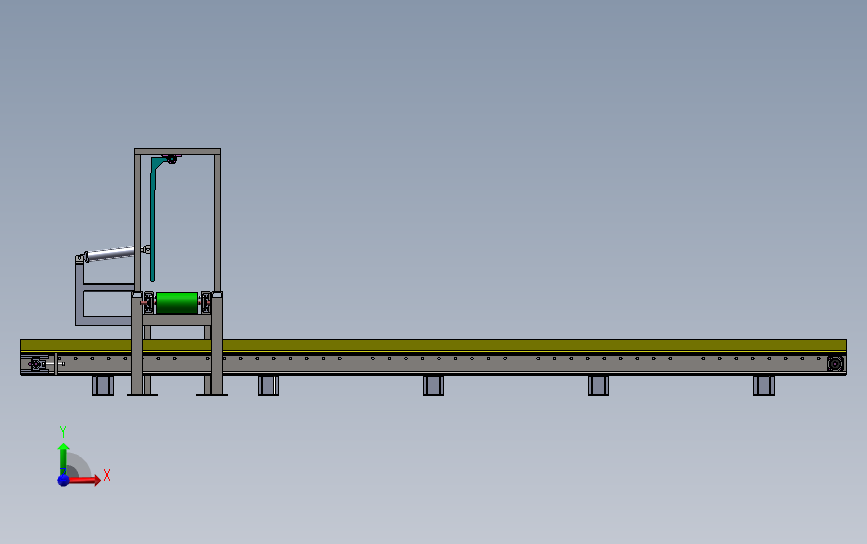This screenshot has height=544, width=867.
Task: Pick the leftmost conveyor support leg
Action: click(103, 385)
